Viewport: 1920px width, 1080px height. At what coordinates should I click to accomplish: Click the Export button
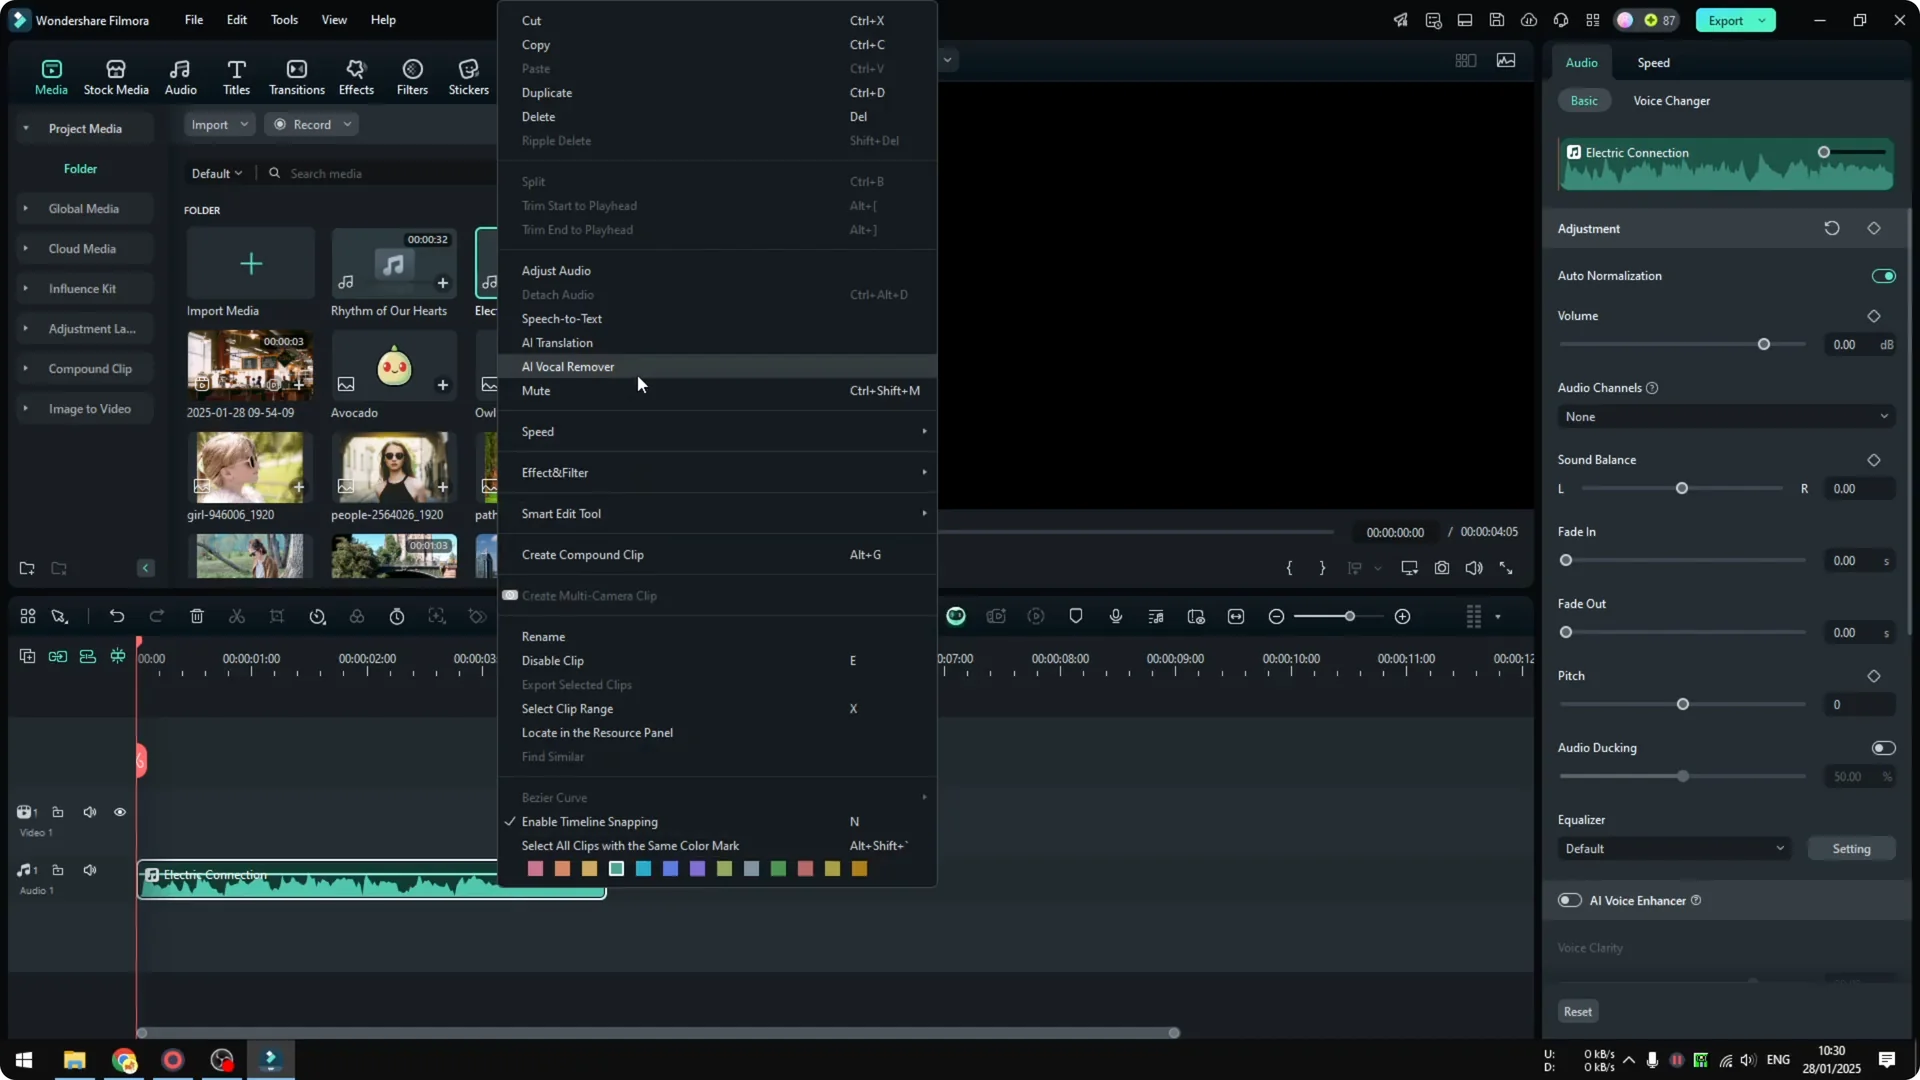(x=1728, y=20)
